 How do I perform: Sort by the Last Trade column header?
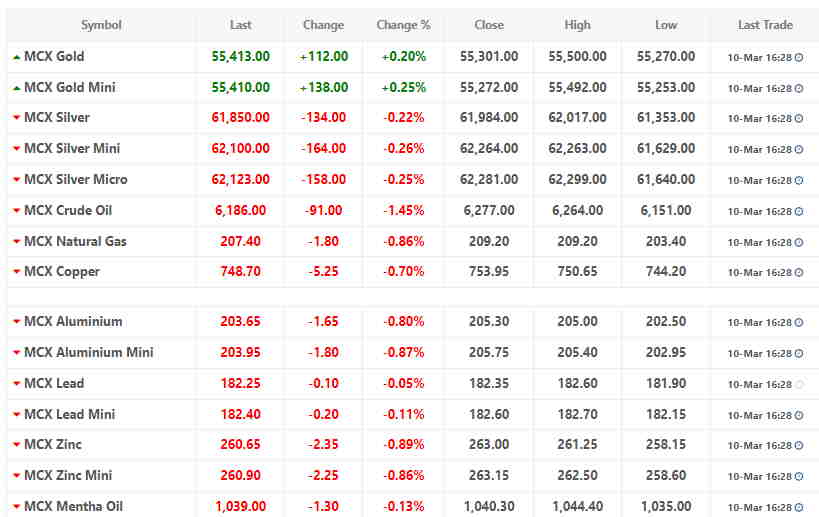pyautogui.click(x=765, y=25)
